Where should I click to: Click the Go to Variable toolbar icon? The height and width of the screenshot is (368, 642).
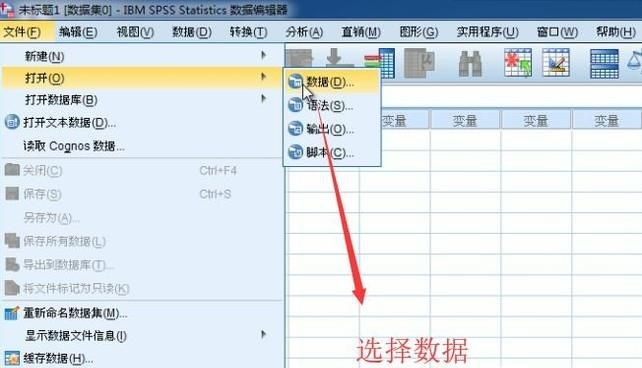pyautogui.click(x=380, y=63)
